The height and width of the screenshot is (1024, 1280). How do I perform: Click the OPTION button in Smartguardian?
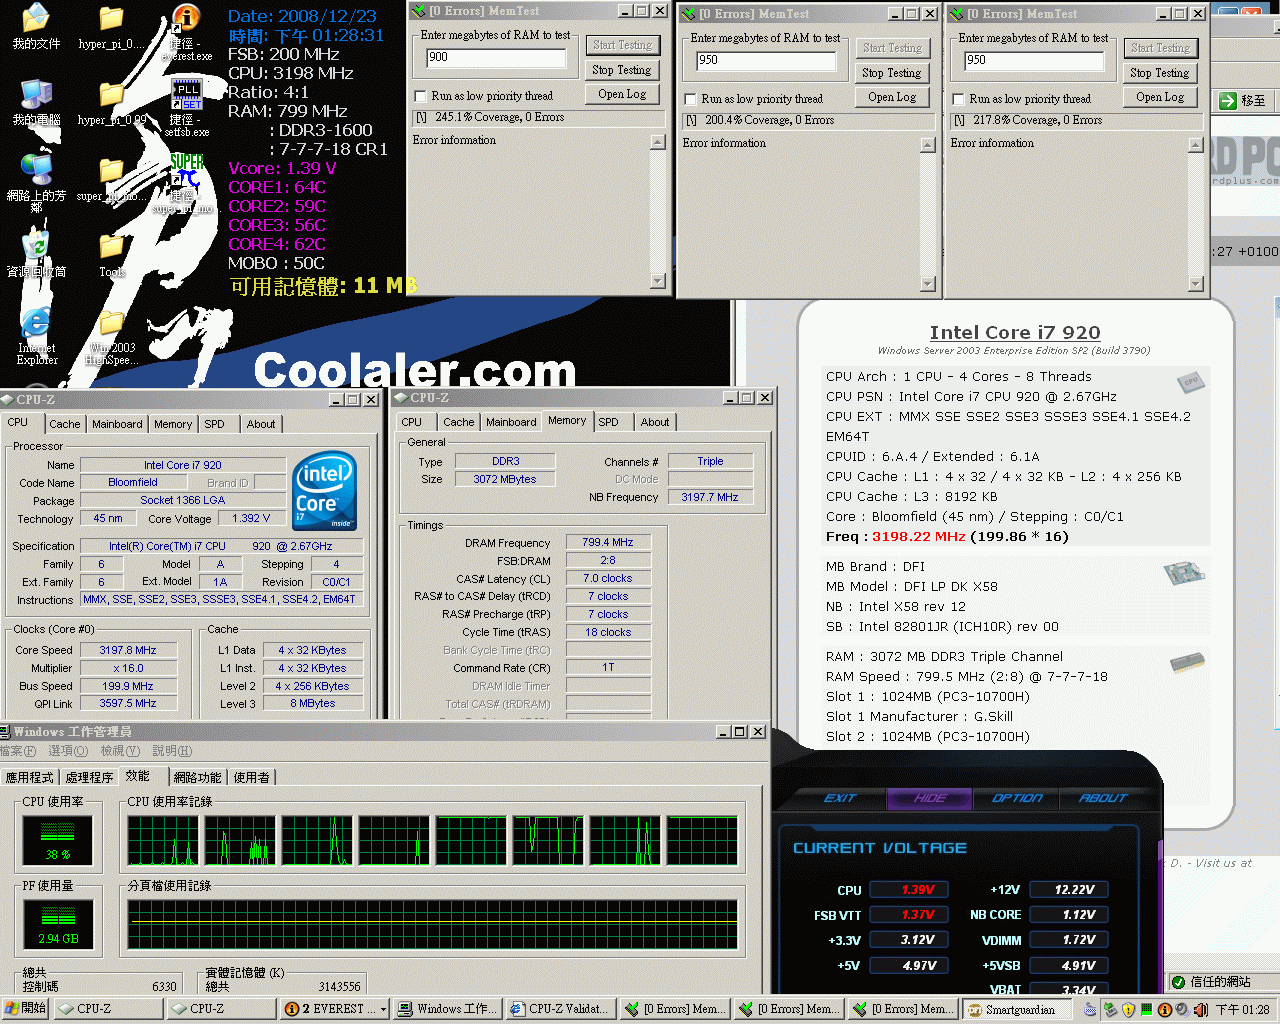coord(1017,798)
